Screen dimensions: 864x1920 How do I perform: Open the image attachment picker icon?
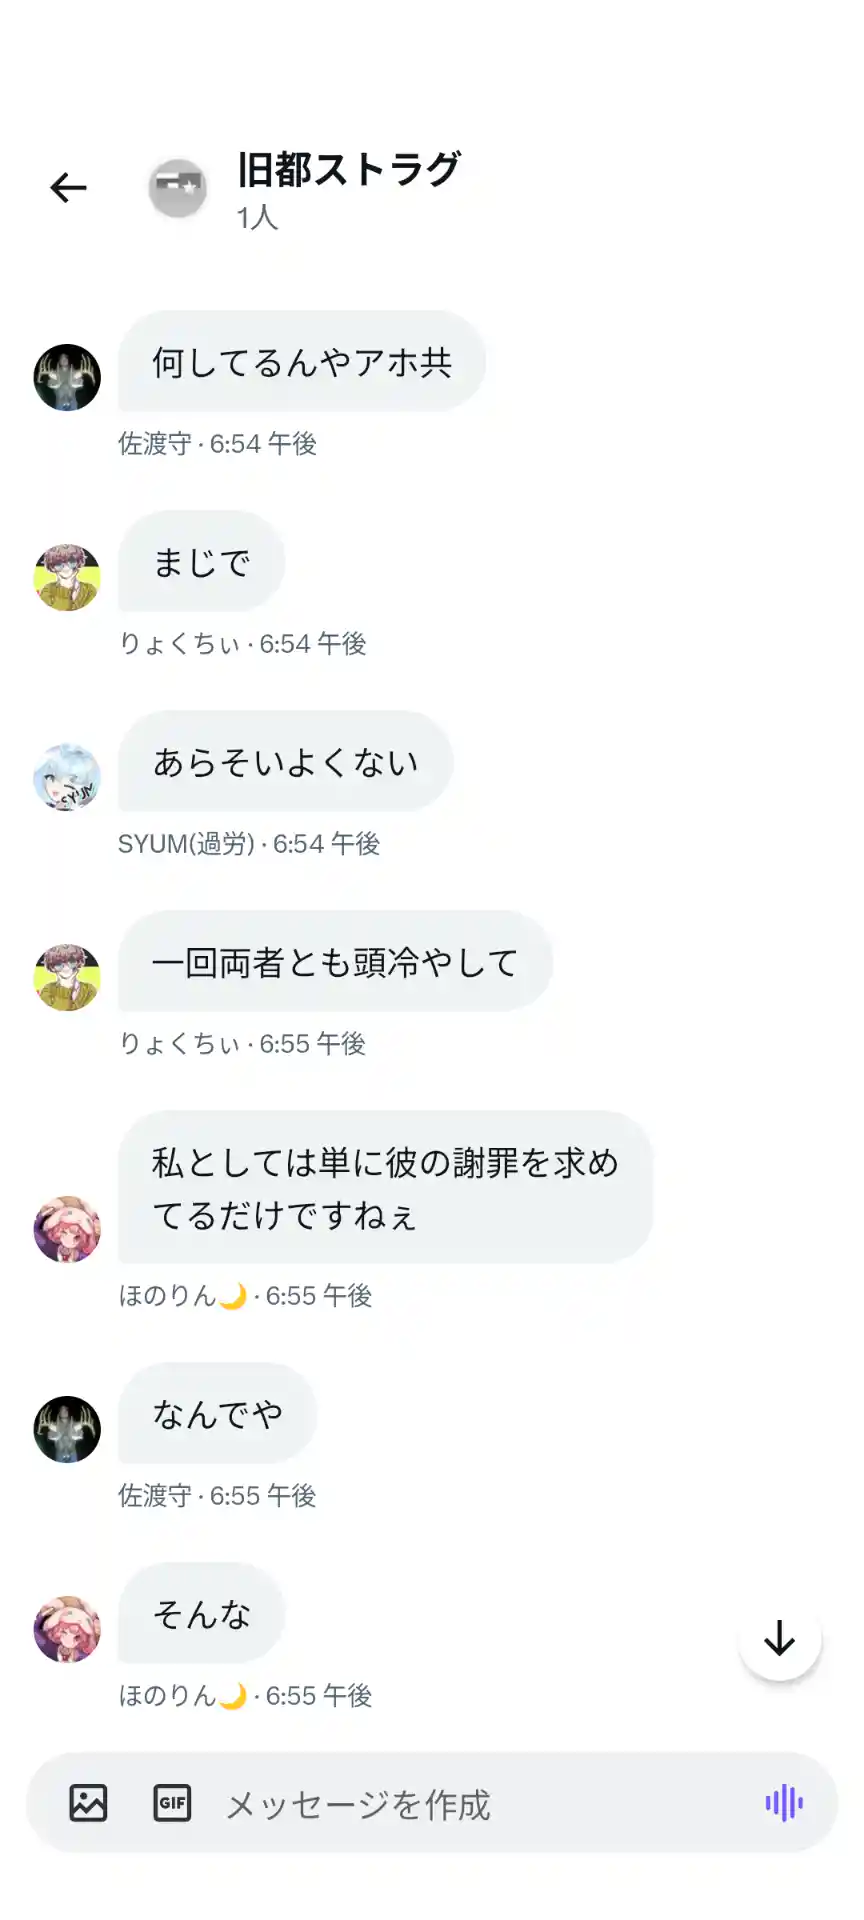point(88,1803)
